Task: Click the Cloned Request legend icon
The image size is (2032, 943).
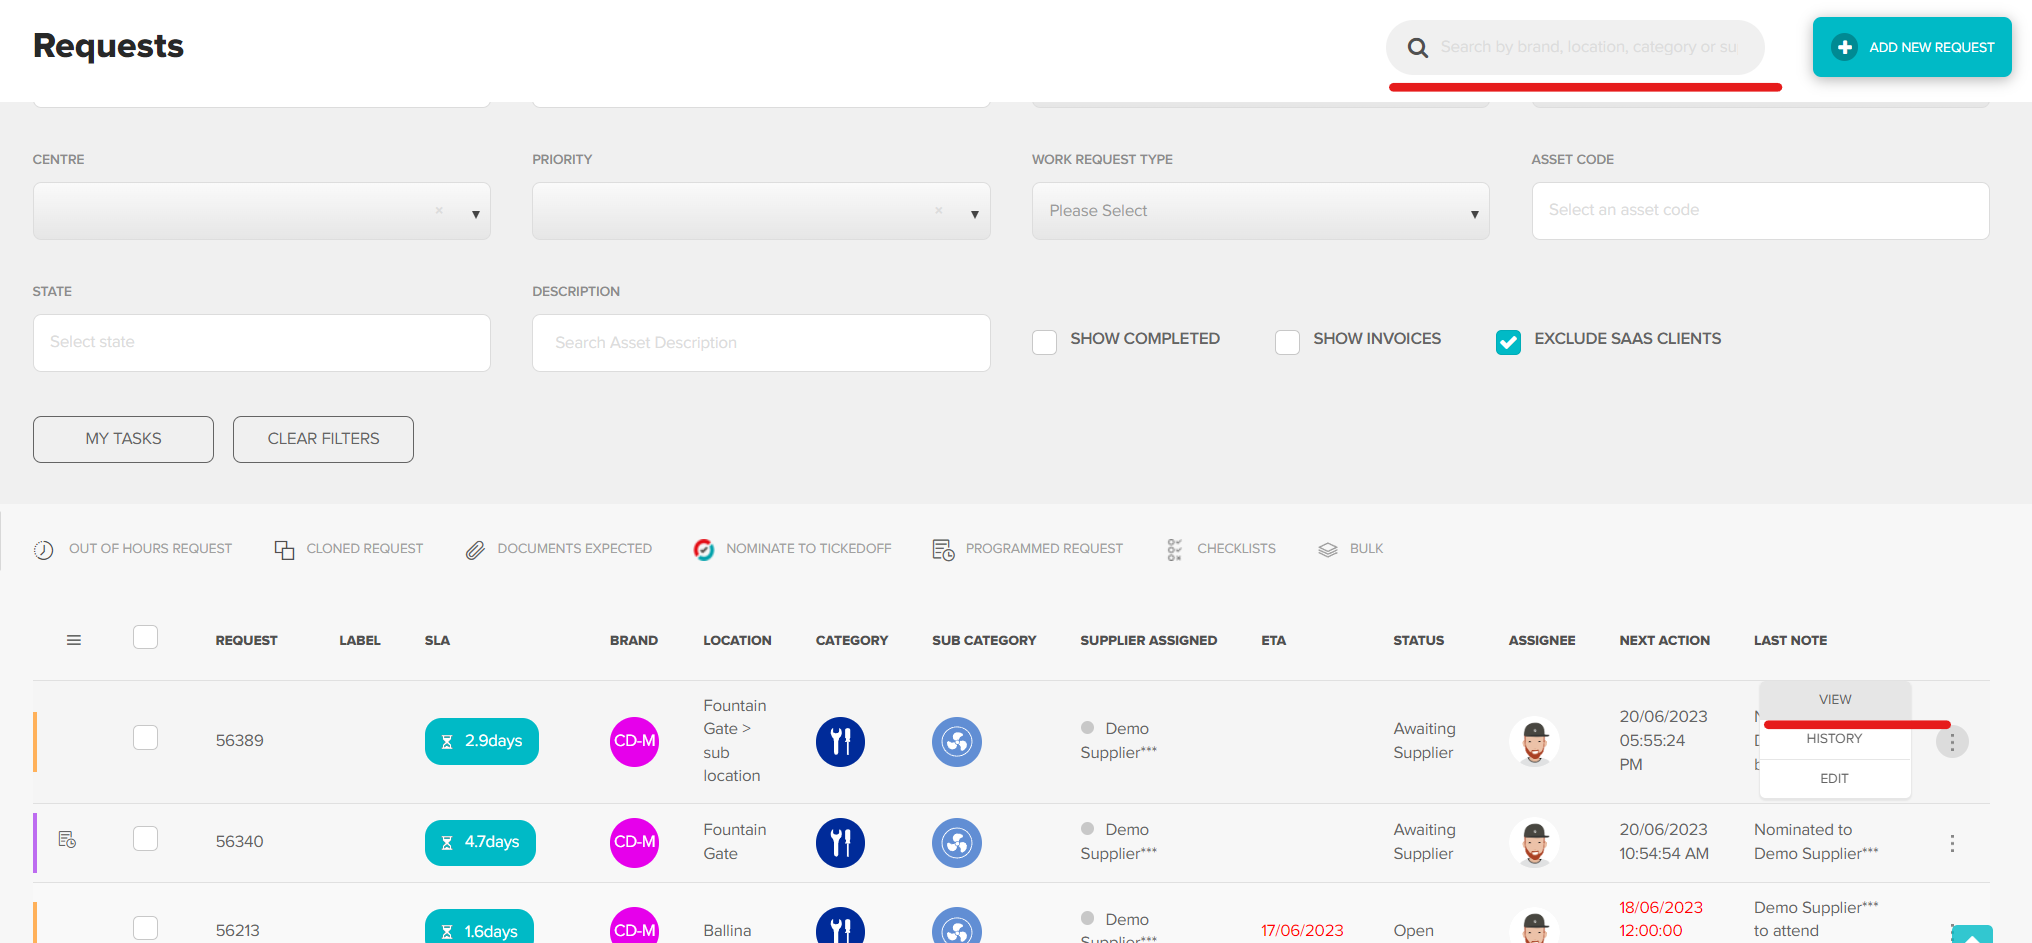Action: coord(284,549)
